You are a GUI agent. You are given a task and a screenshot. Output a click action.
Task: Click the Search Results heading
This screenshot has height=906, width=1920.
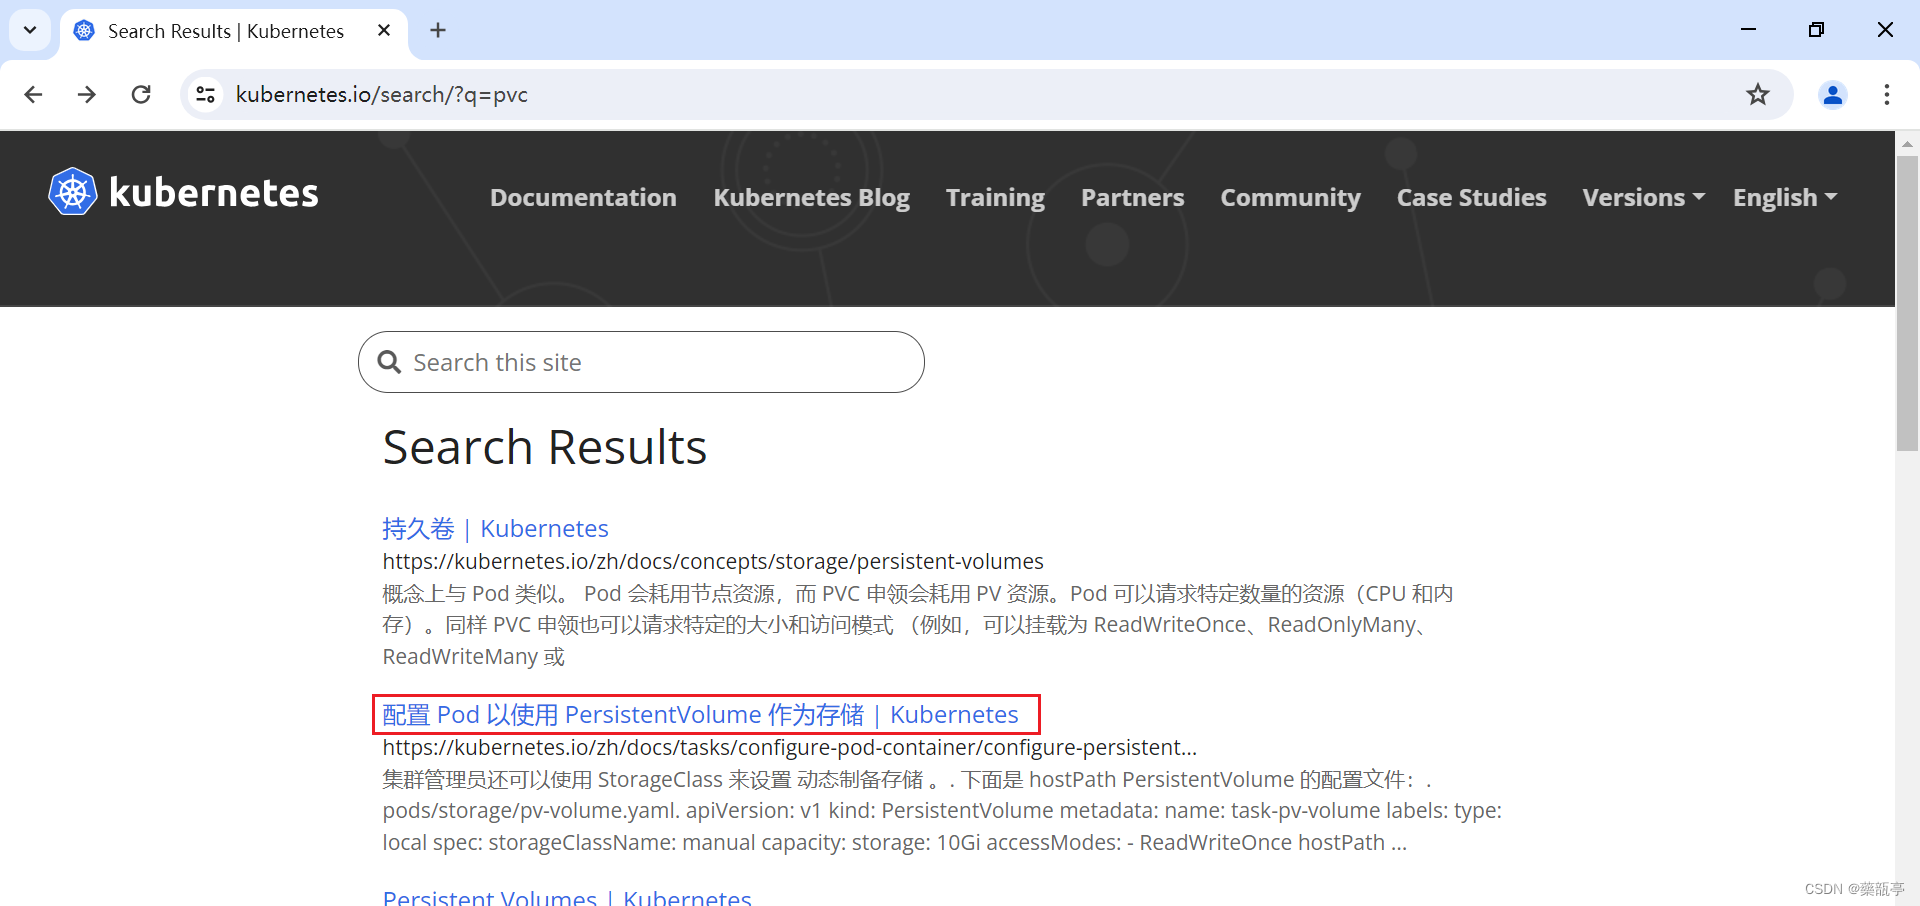tap(545, 446)
